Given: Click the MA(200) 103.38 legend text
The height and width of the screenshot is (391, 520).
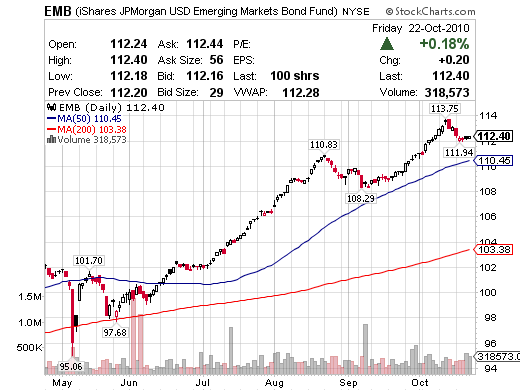Looking at the screenshot, I should pos(92,129).
